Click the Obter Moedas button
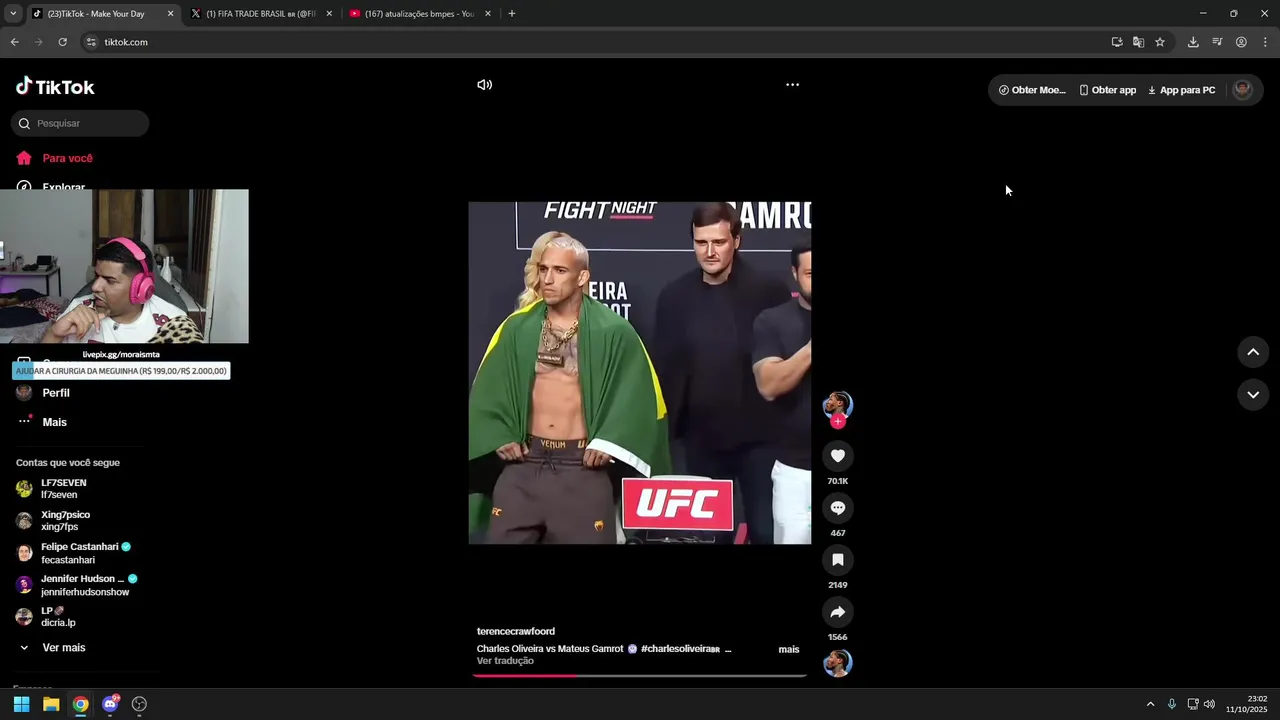Viewport: 1280px width, 720px height. coord(1032,90)
